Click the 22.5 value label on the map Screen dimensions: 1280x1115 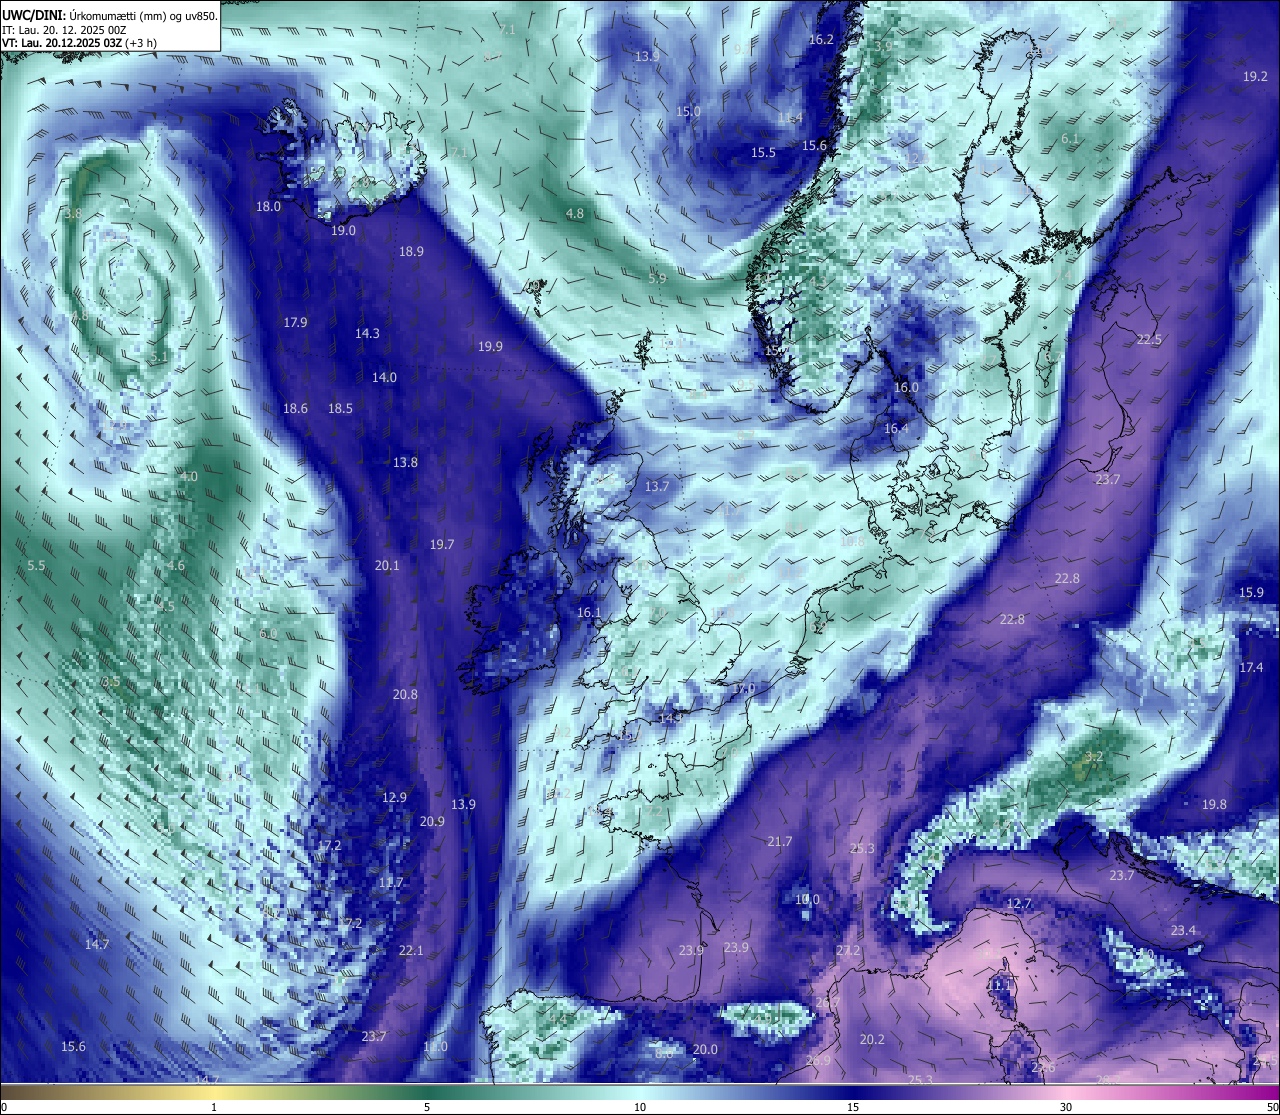click(1149, 340)
